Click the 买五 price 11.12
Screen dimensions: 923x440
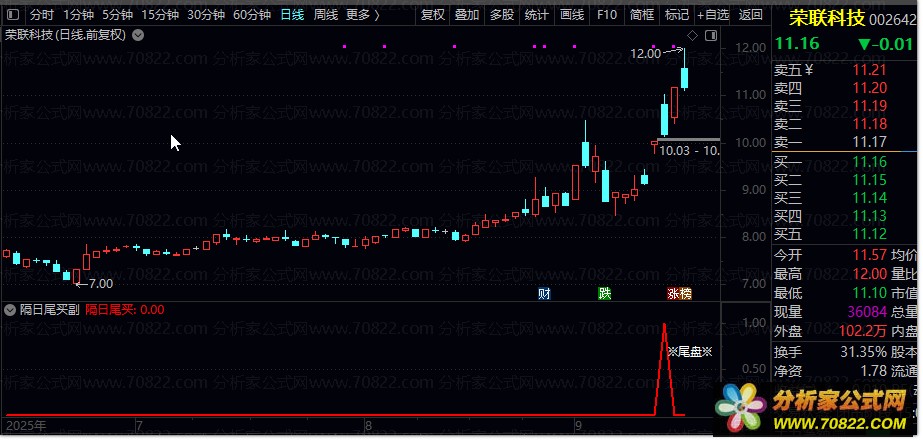pyautogui.click(x=869, y=234)
